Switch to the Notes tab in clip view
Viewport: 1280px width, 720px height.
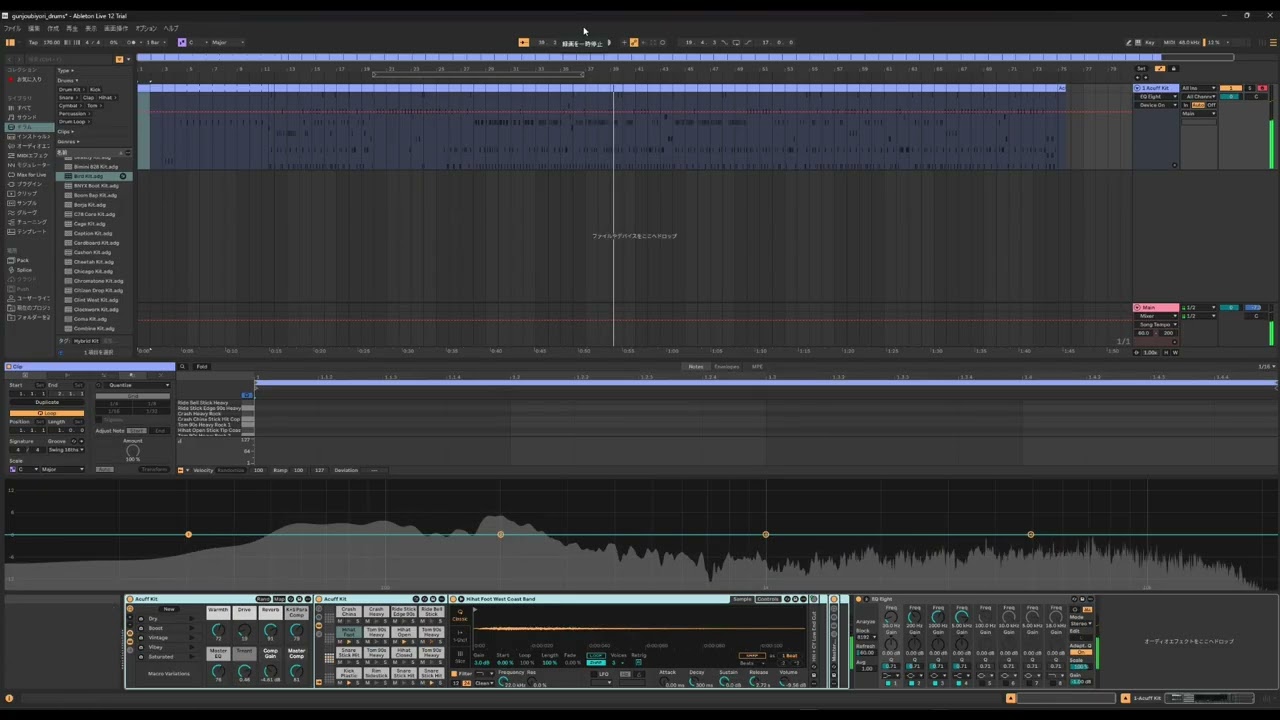click(x=696, y=367)
